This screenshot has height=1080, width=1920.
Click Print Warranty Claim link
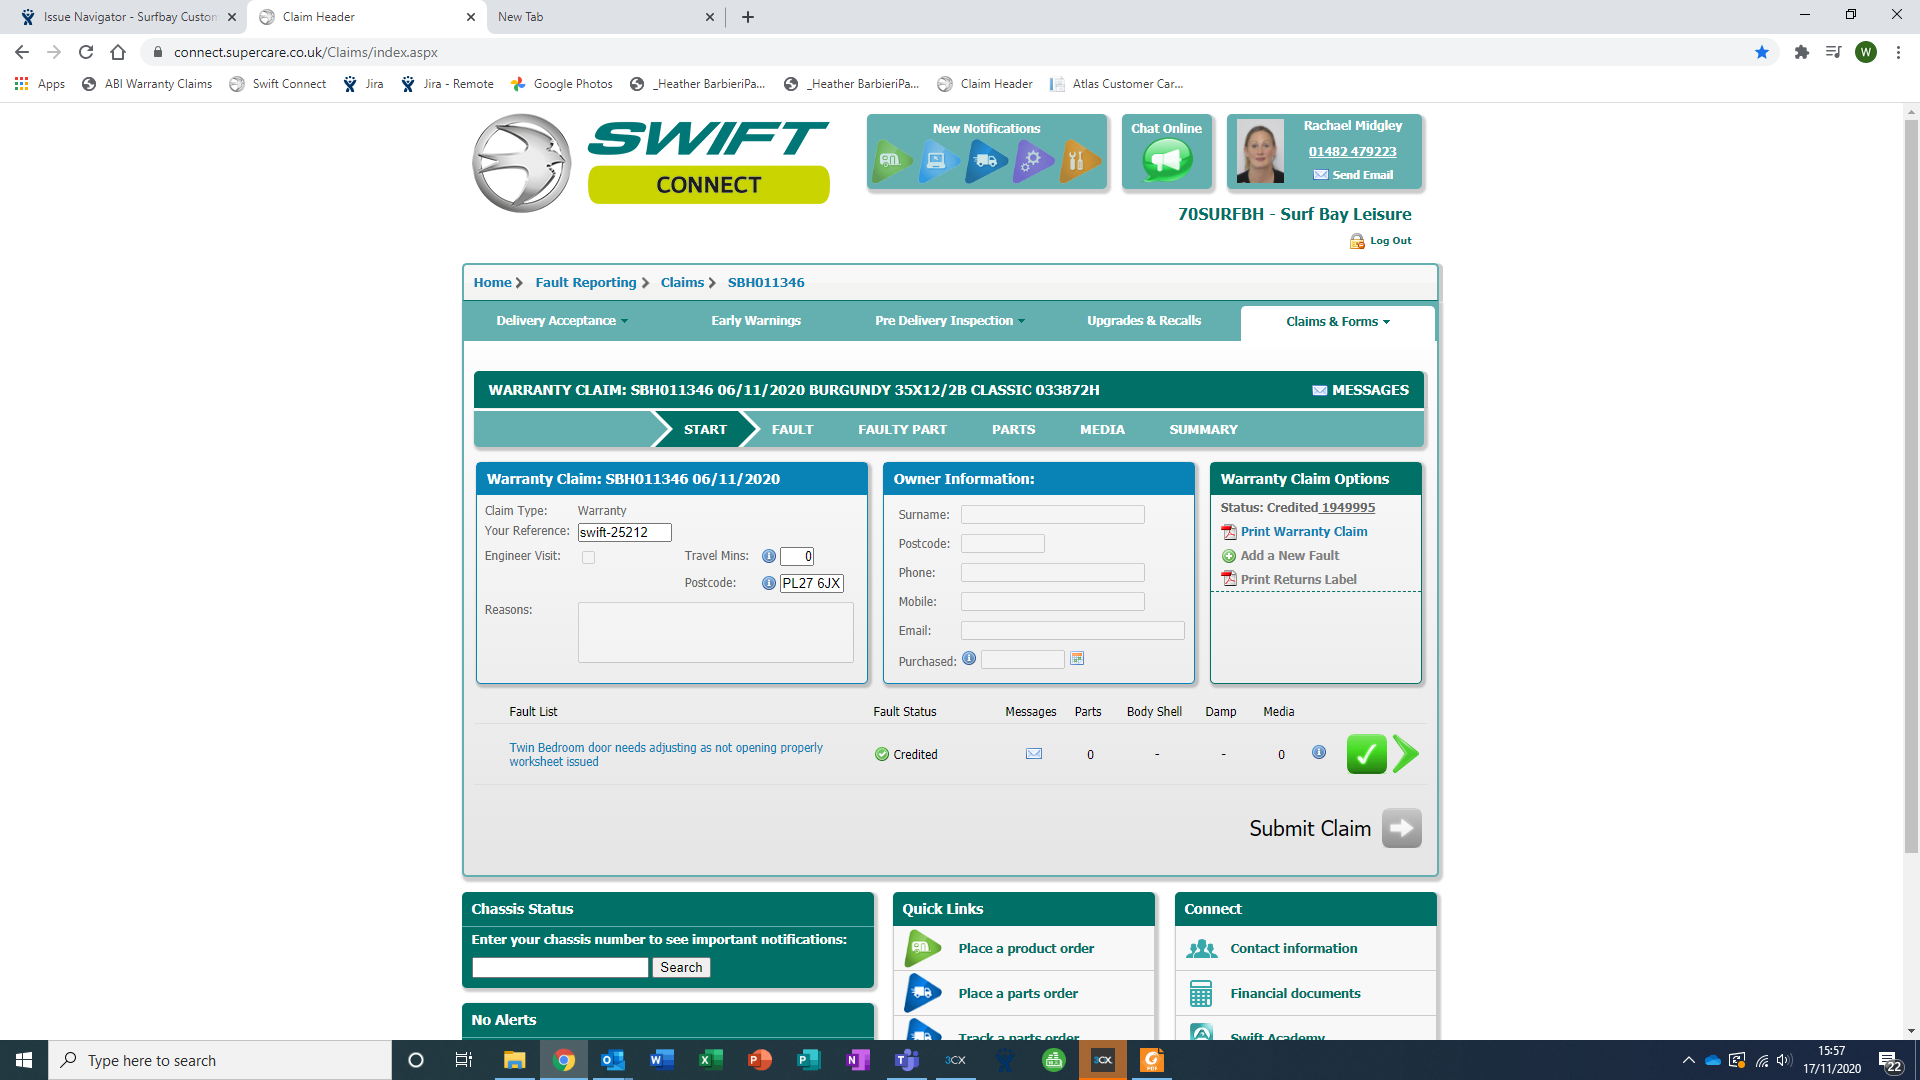point(1303,532)
